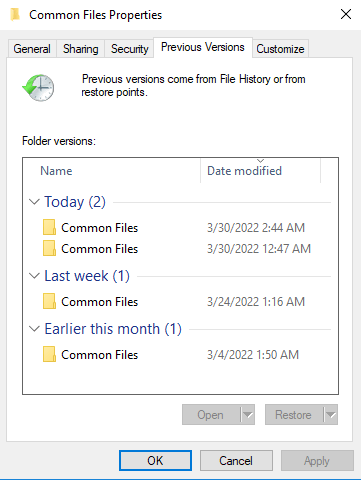Switch to the General tab
Screen dimensions: 361x480
click(32, 49)
